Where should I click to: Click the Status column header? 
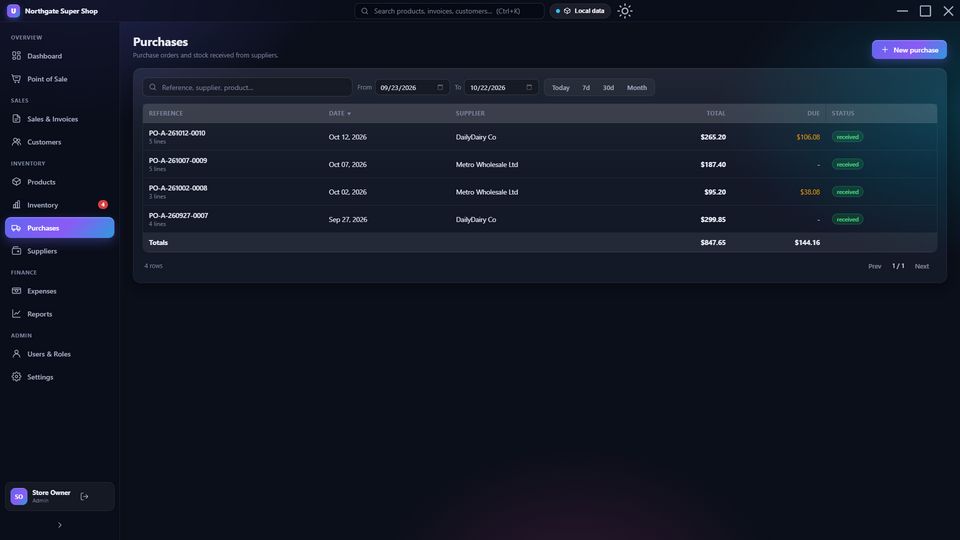tap(843, 113)
